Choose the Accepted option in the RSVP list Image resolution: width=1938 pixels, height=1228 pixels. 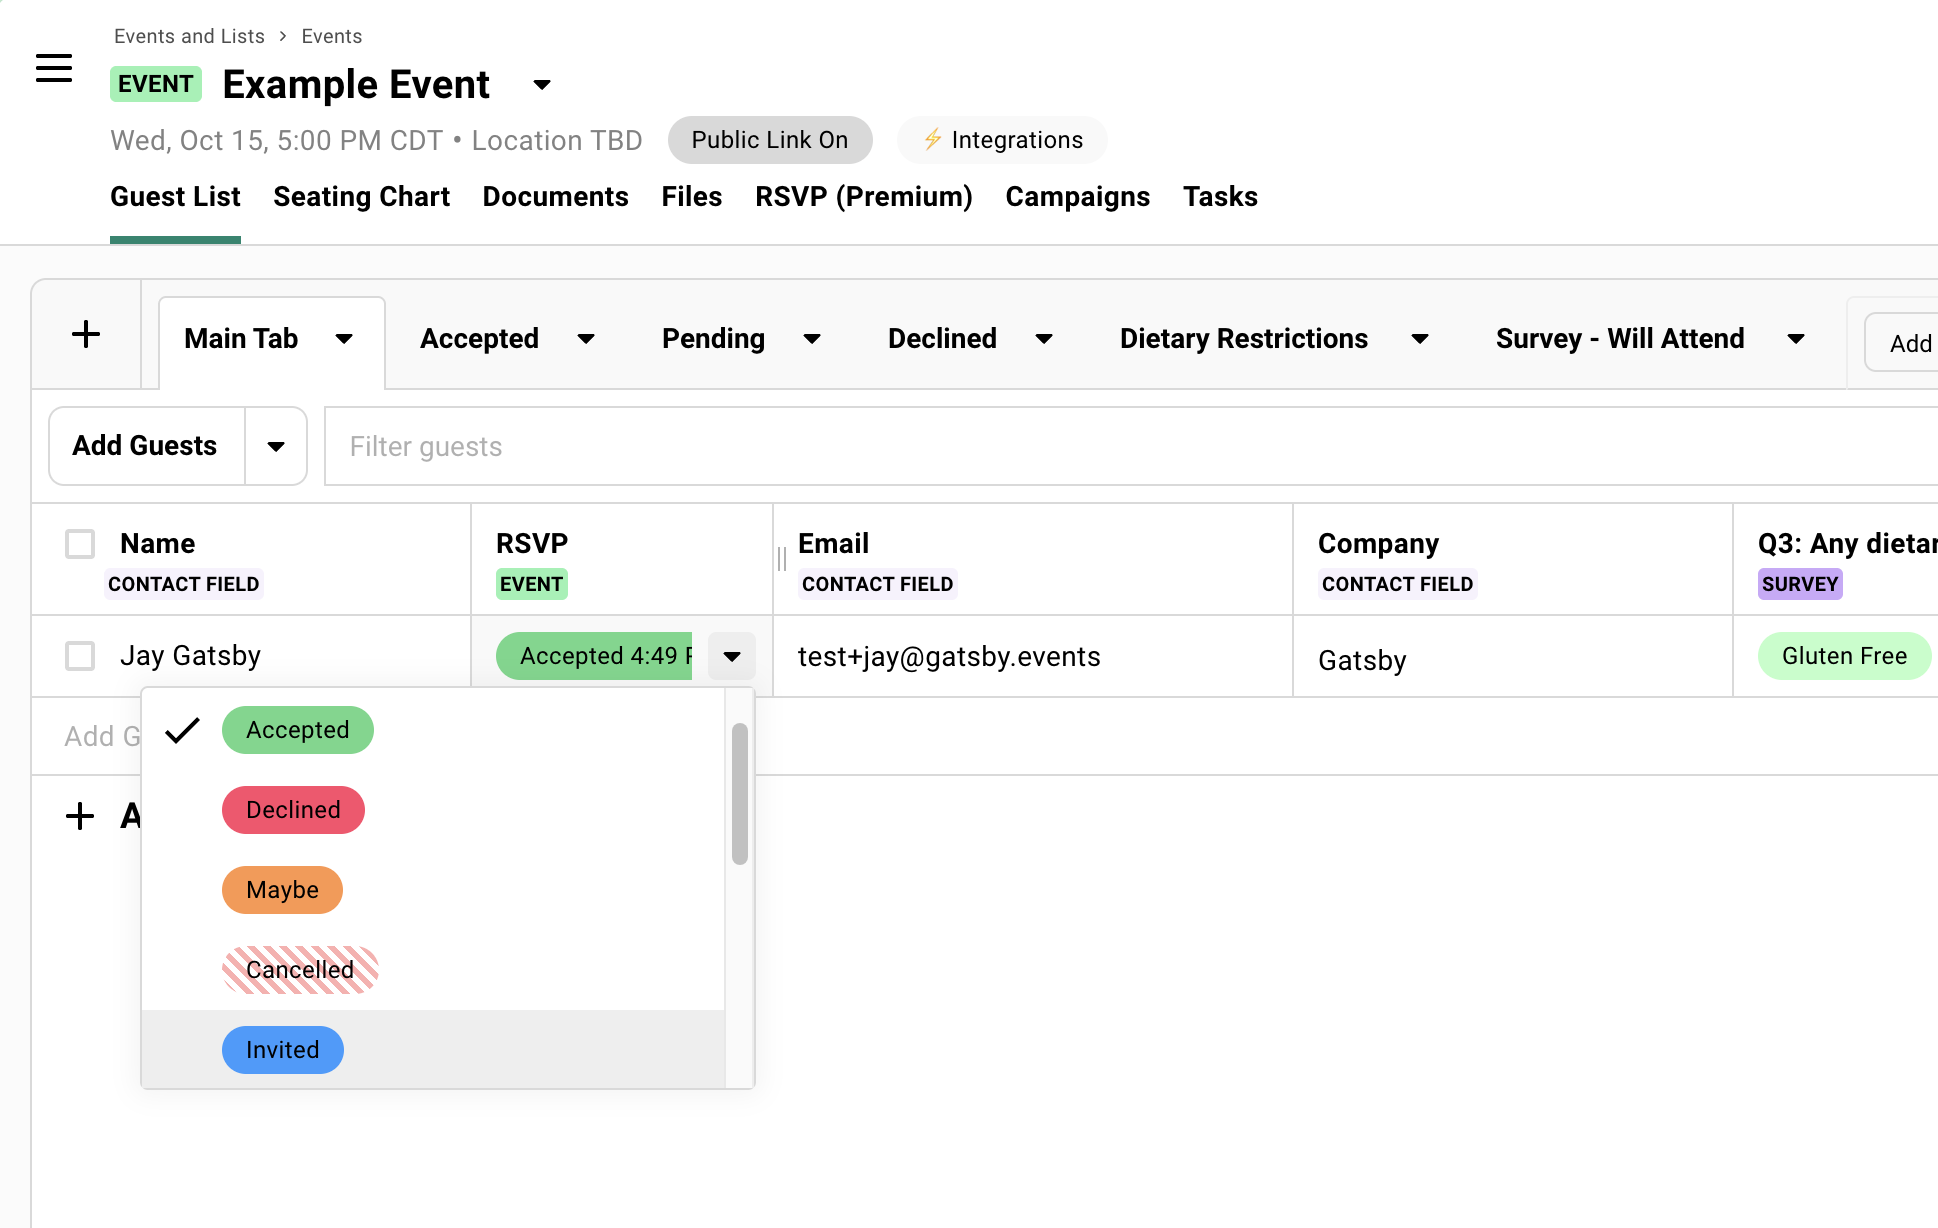pyautogui.click(x=297, y=730)
